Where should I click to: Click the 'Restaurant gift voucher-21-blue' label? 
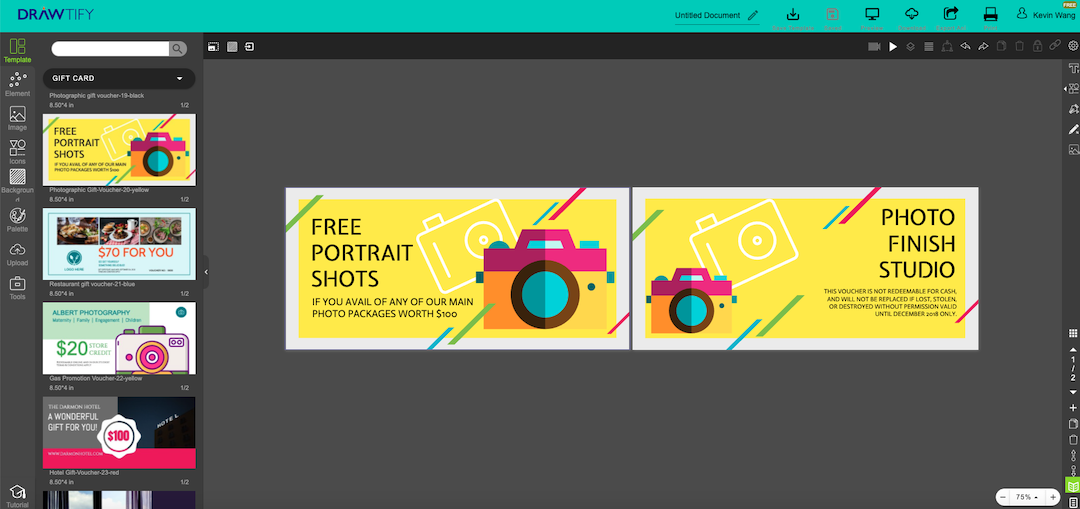pos(92,284)
